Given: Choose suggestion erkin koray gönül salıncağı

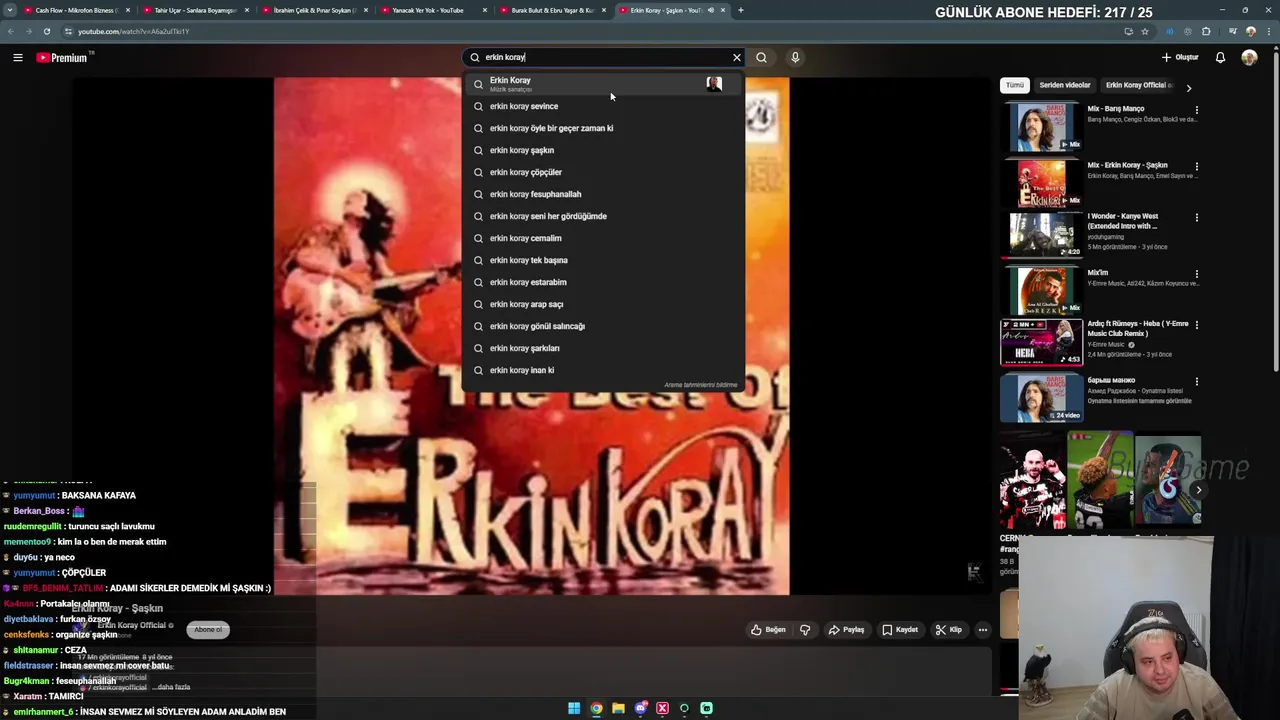Looking at the screenshot, I should coord(603,326).
